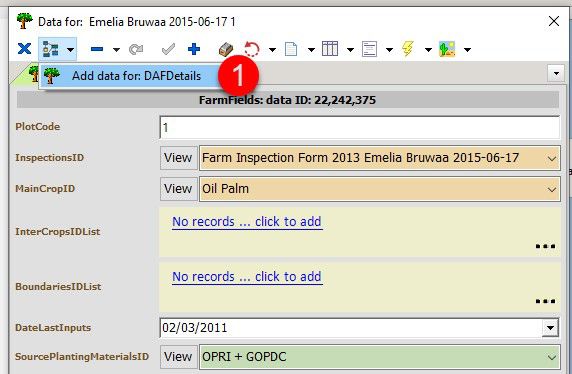Open the MainCropID Oil Palm combo box

[x=379, y=189]
